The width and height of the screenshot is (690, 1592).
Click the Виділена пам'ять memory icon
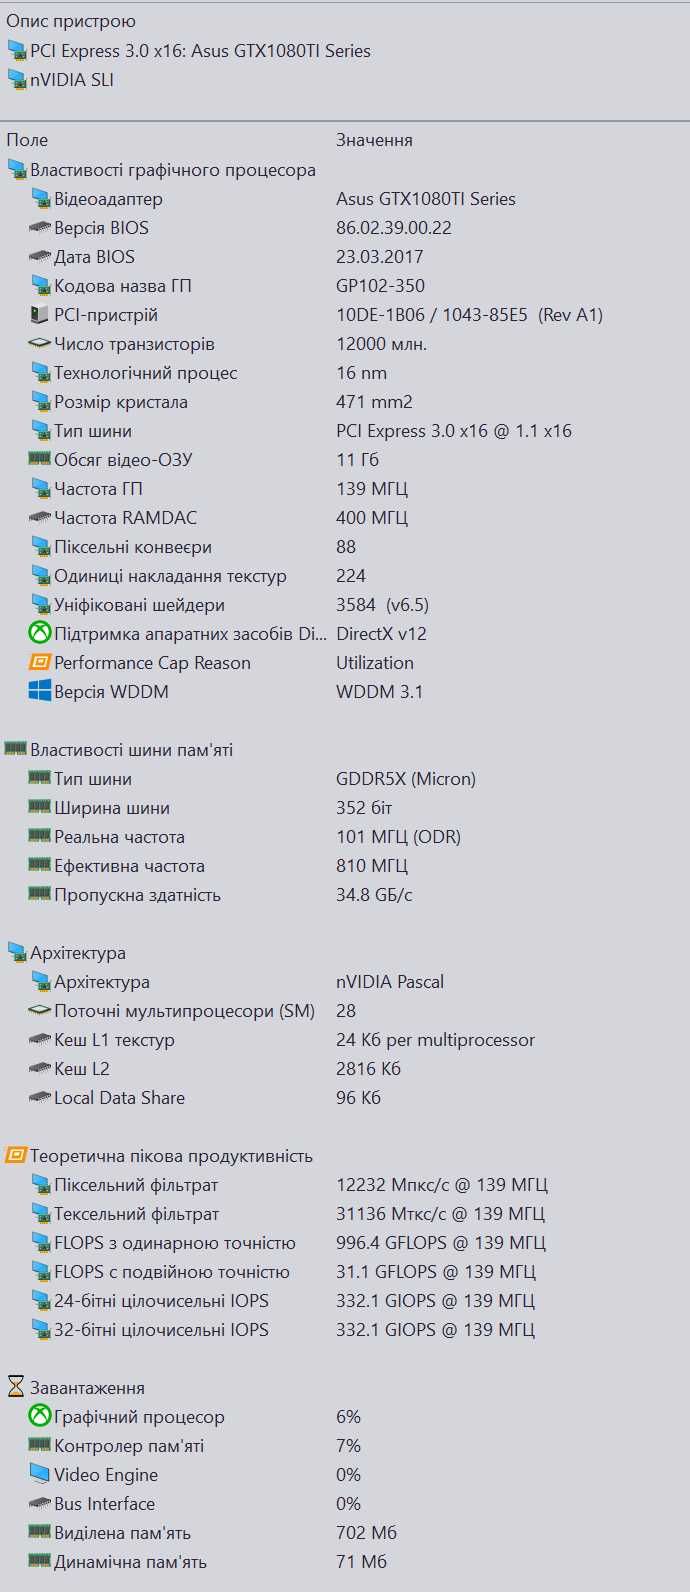pos(40,1532)
